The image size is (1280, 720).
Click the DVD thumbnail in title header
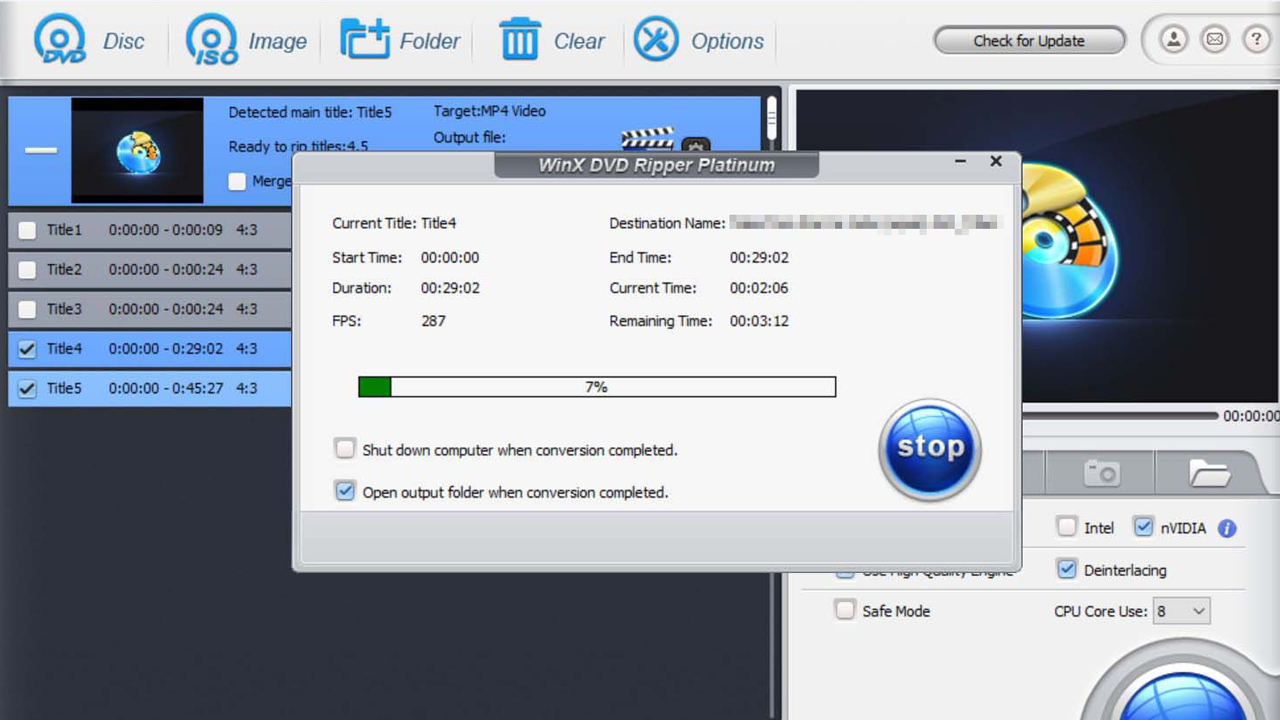137,151
